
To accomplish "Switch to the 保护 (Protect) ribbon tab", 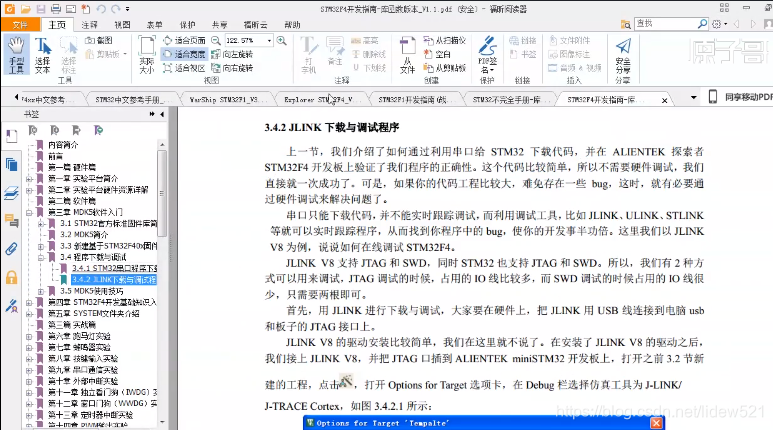I will coord(187,25).
